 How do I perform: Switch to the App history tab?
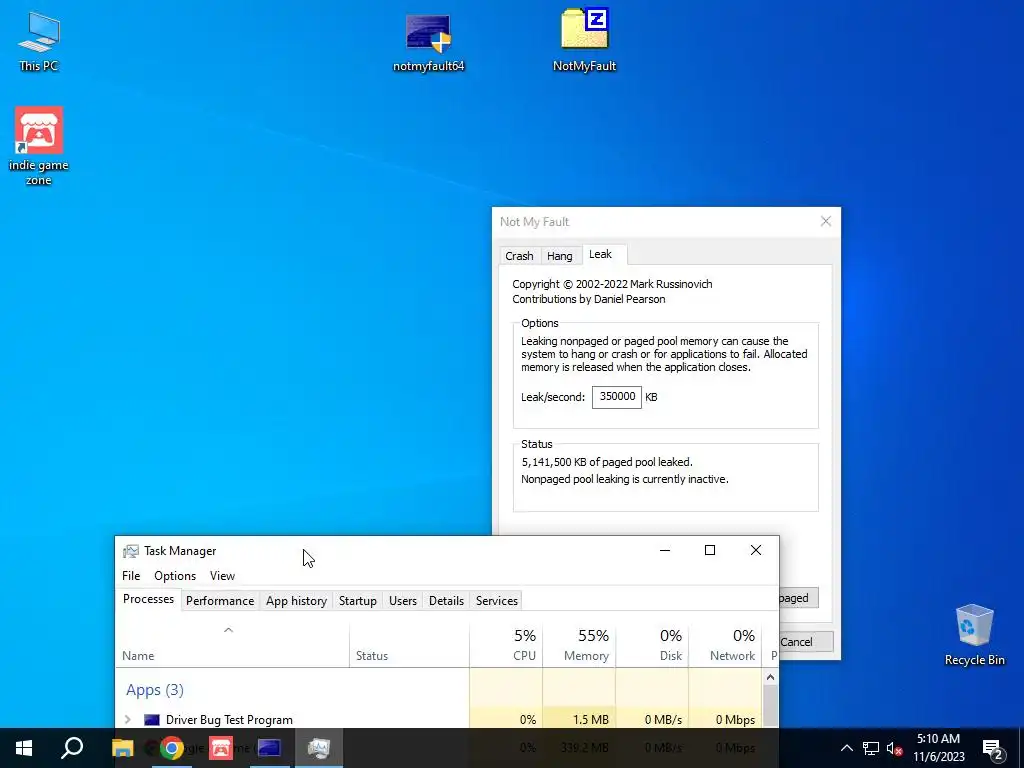pos(296,601)
